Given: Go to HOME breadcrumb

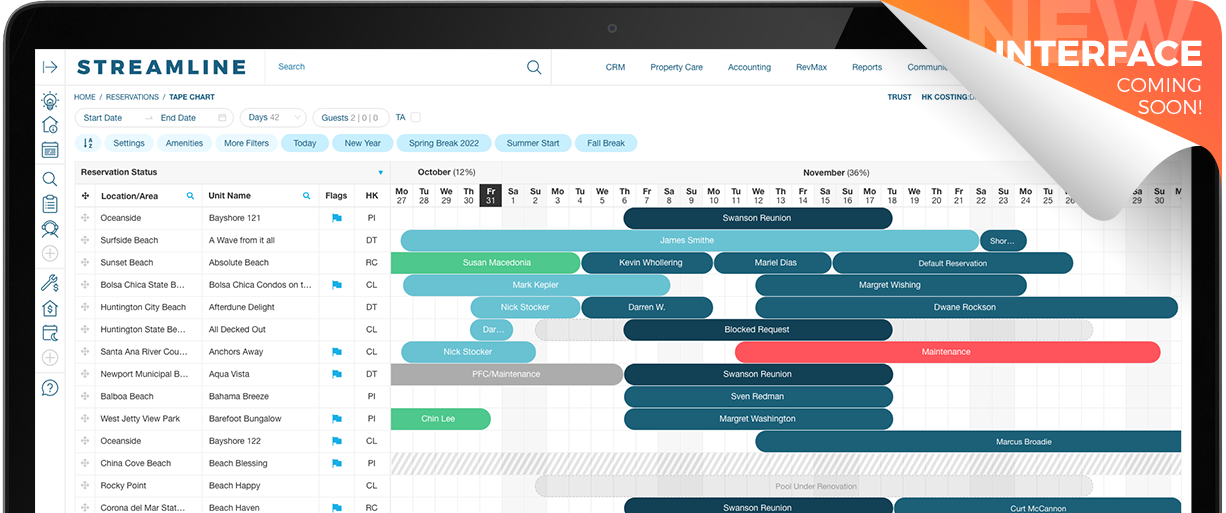Looking at the screenshot, I should (85, 97).
